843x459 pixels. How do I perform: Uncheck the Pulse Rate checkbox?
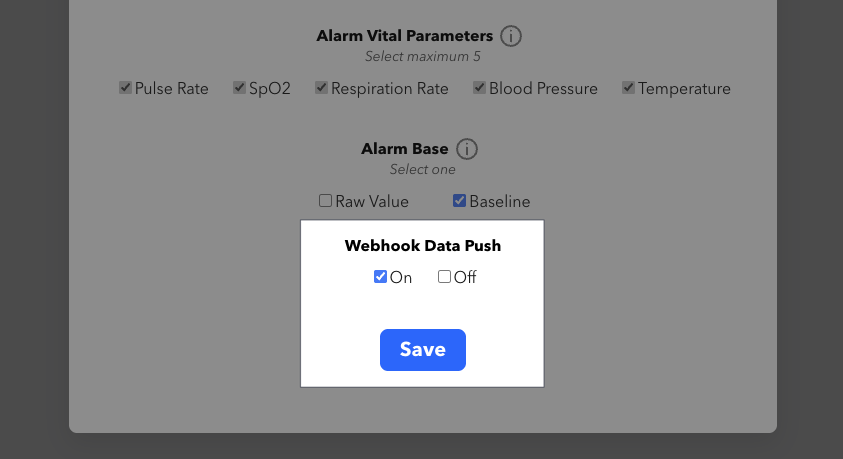(x=126, y=88)
